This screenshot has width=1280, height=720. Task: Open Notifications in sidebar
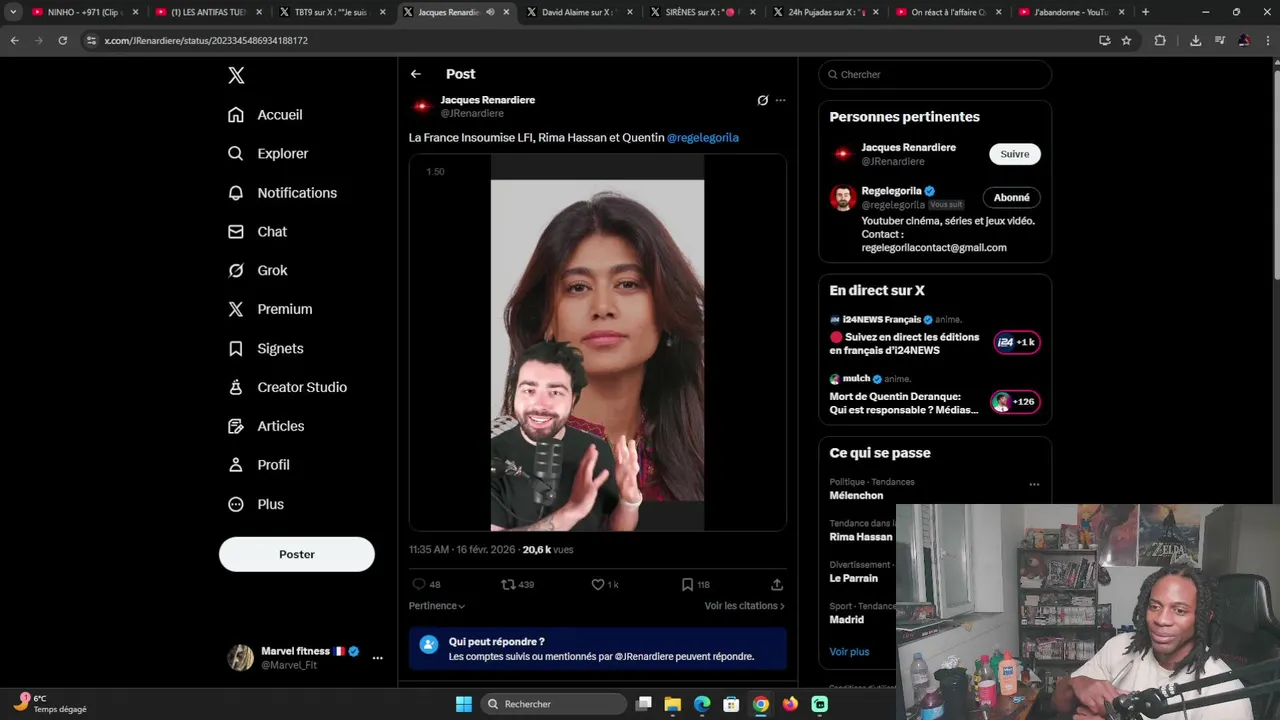(x=282, y=193)
